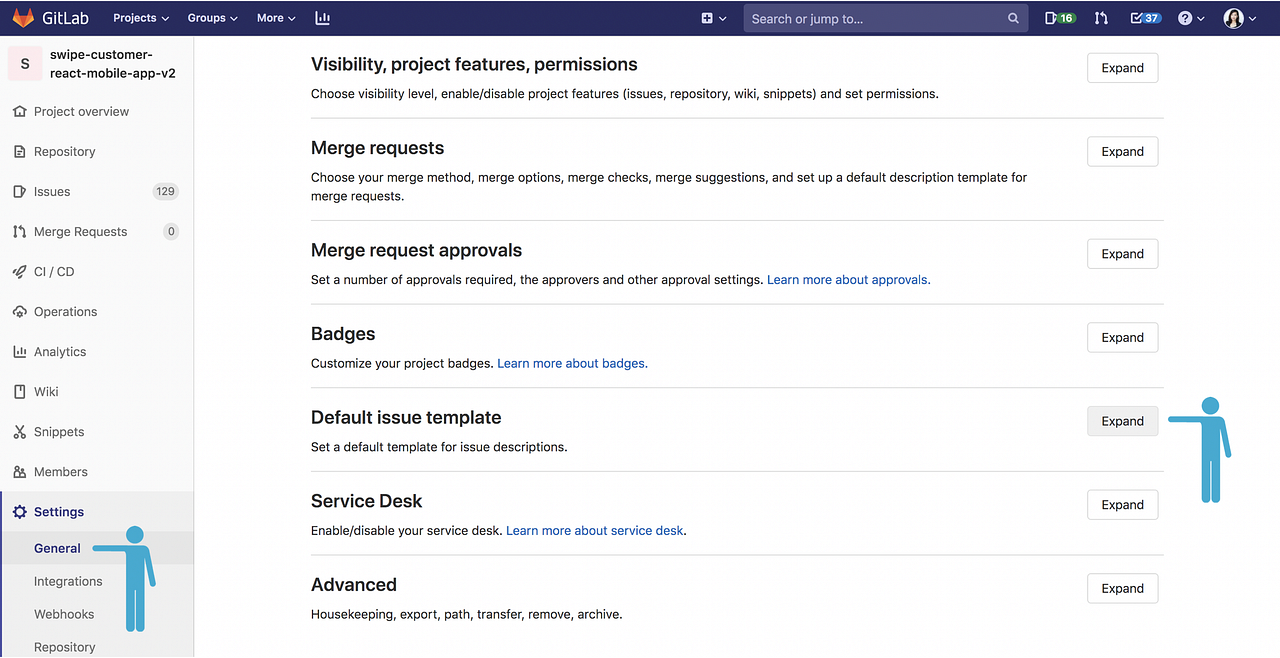Viewport: 1280px width, 658px height.
Task: Follow the Learn more about service desk link
Action: (x=596, y=530)
